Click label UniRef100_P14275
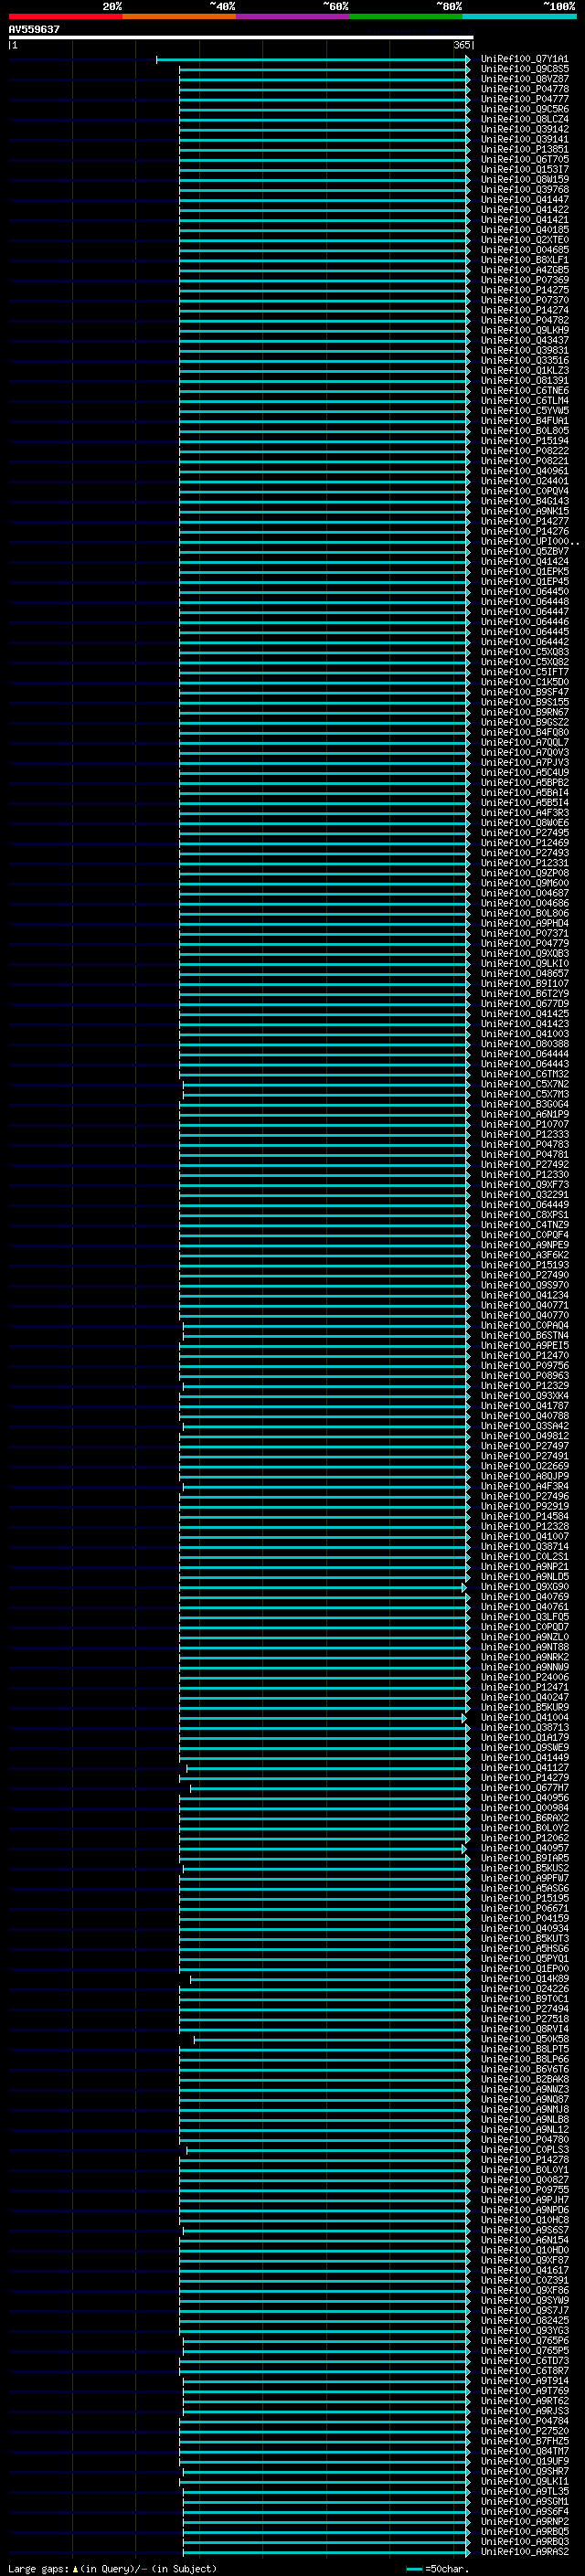 coord(524,290)
